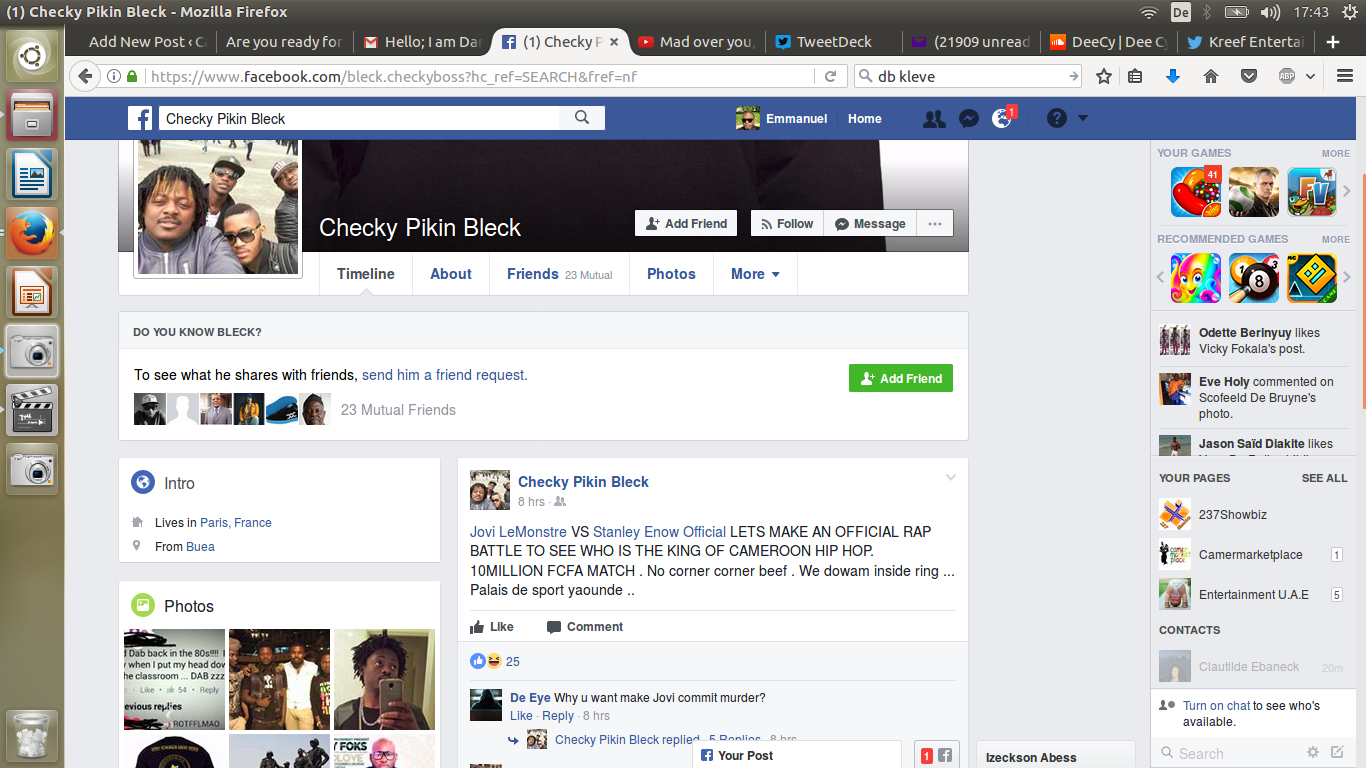Open Candy Crush game icon
1366x768 pixels.
click(1196, 192)
